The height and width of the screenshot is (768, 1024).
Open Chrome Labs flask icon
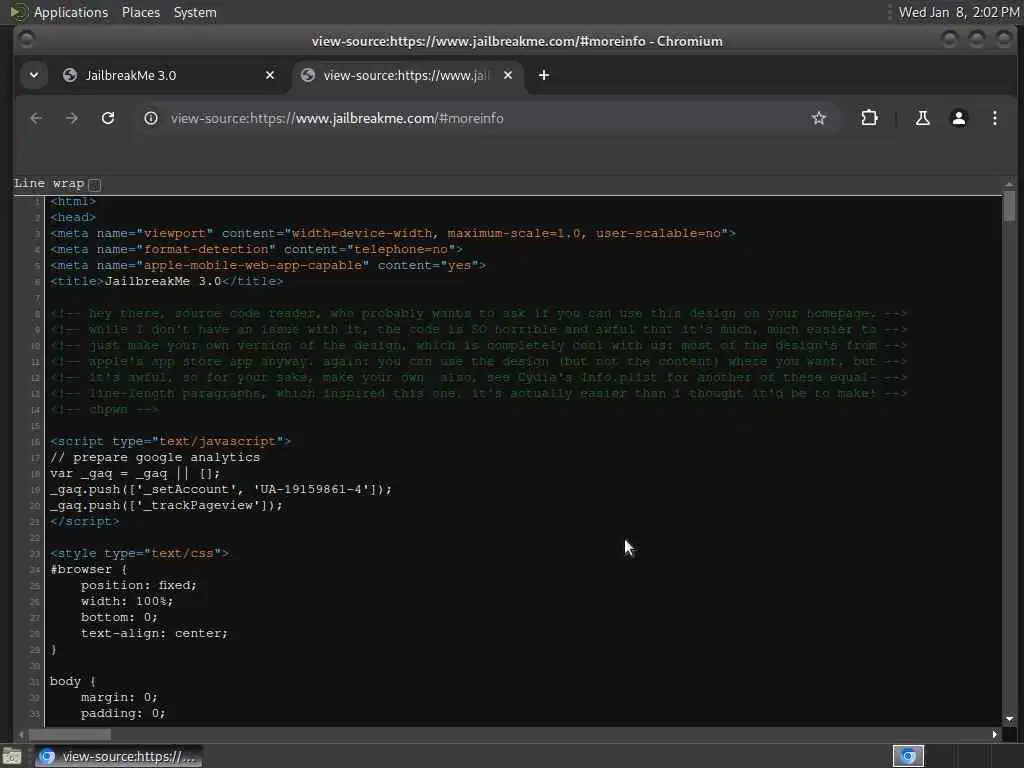[x=922, y=118]
